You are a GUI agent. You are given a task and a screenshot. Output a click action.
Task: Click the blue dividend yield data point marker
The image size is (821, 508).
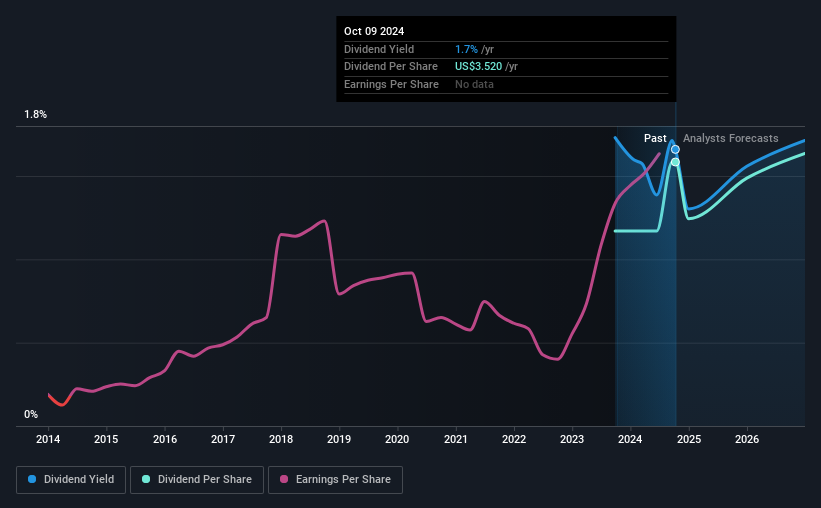pos(675,150)
